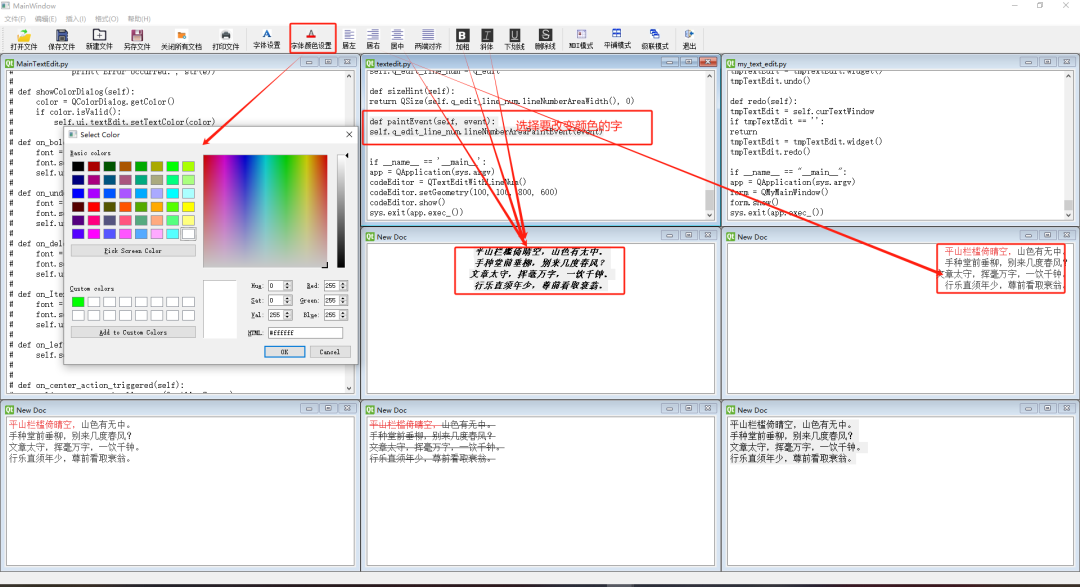Click 'return' line in my_text_edit.py
This screenshot has height=587, width=1080.
(x=743, y=132)
